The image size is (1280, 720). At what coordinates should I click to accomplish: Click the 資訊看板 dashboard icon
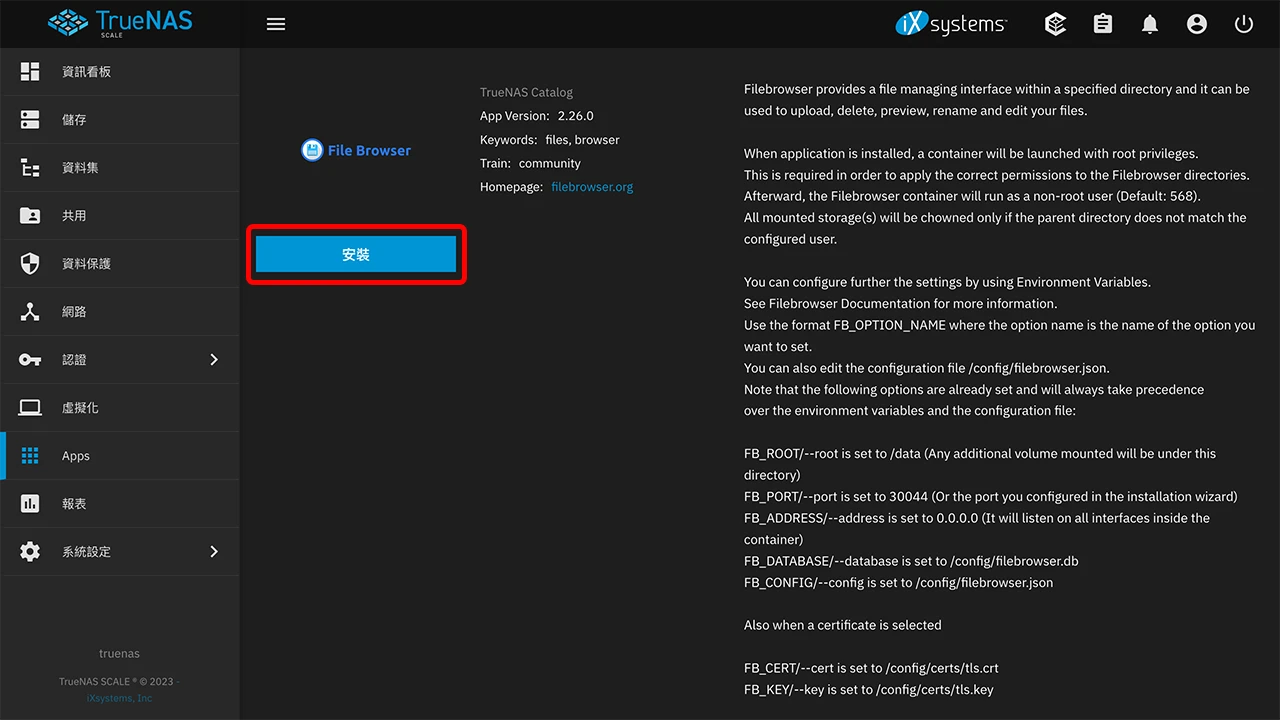(x=30, y=71)
